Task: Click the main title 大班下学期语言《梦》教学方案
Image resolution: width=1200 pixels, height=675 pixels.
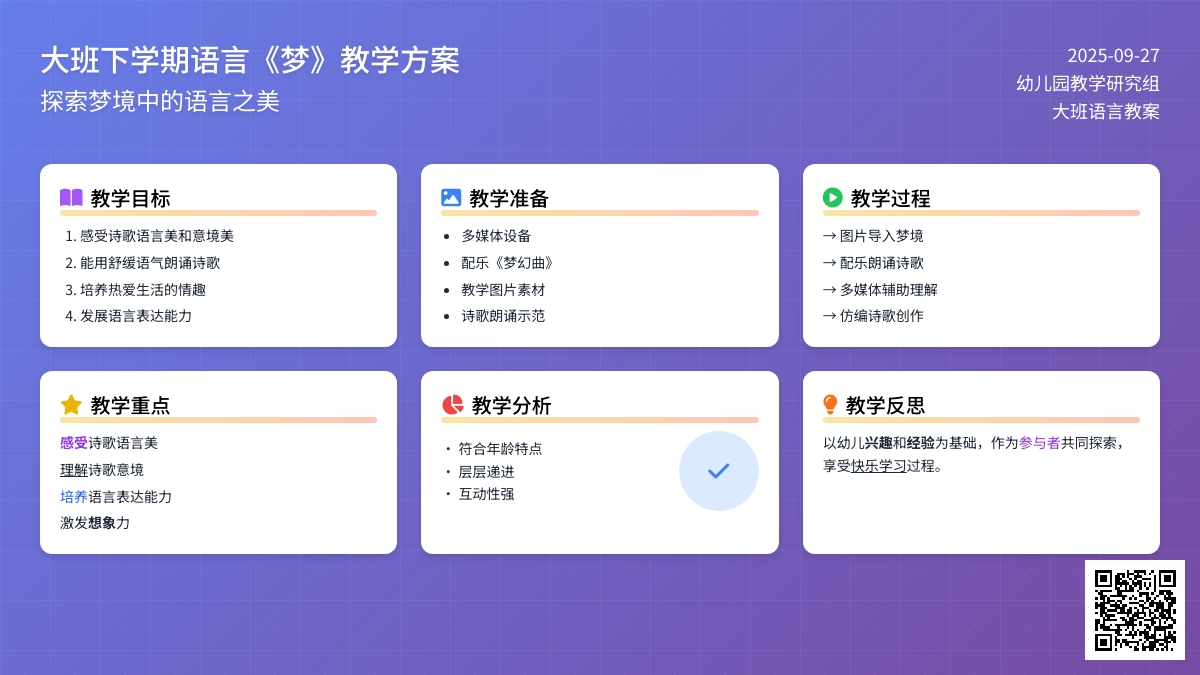Action: pyautogui.click(x=250, y=61)
